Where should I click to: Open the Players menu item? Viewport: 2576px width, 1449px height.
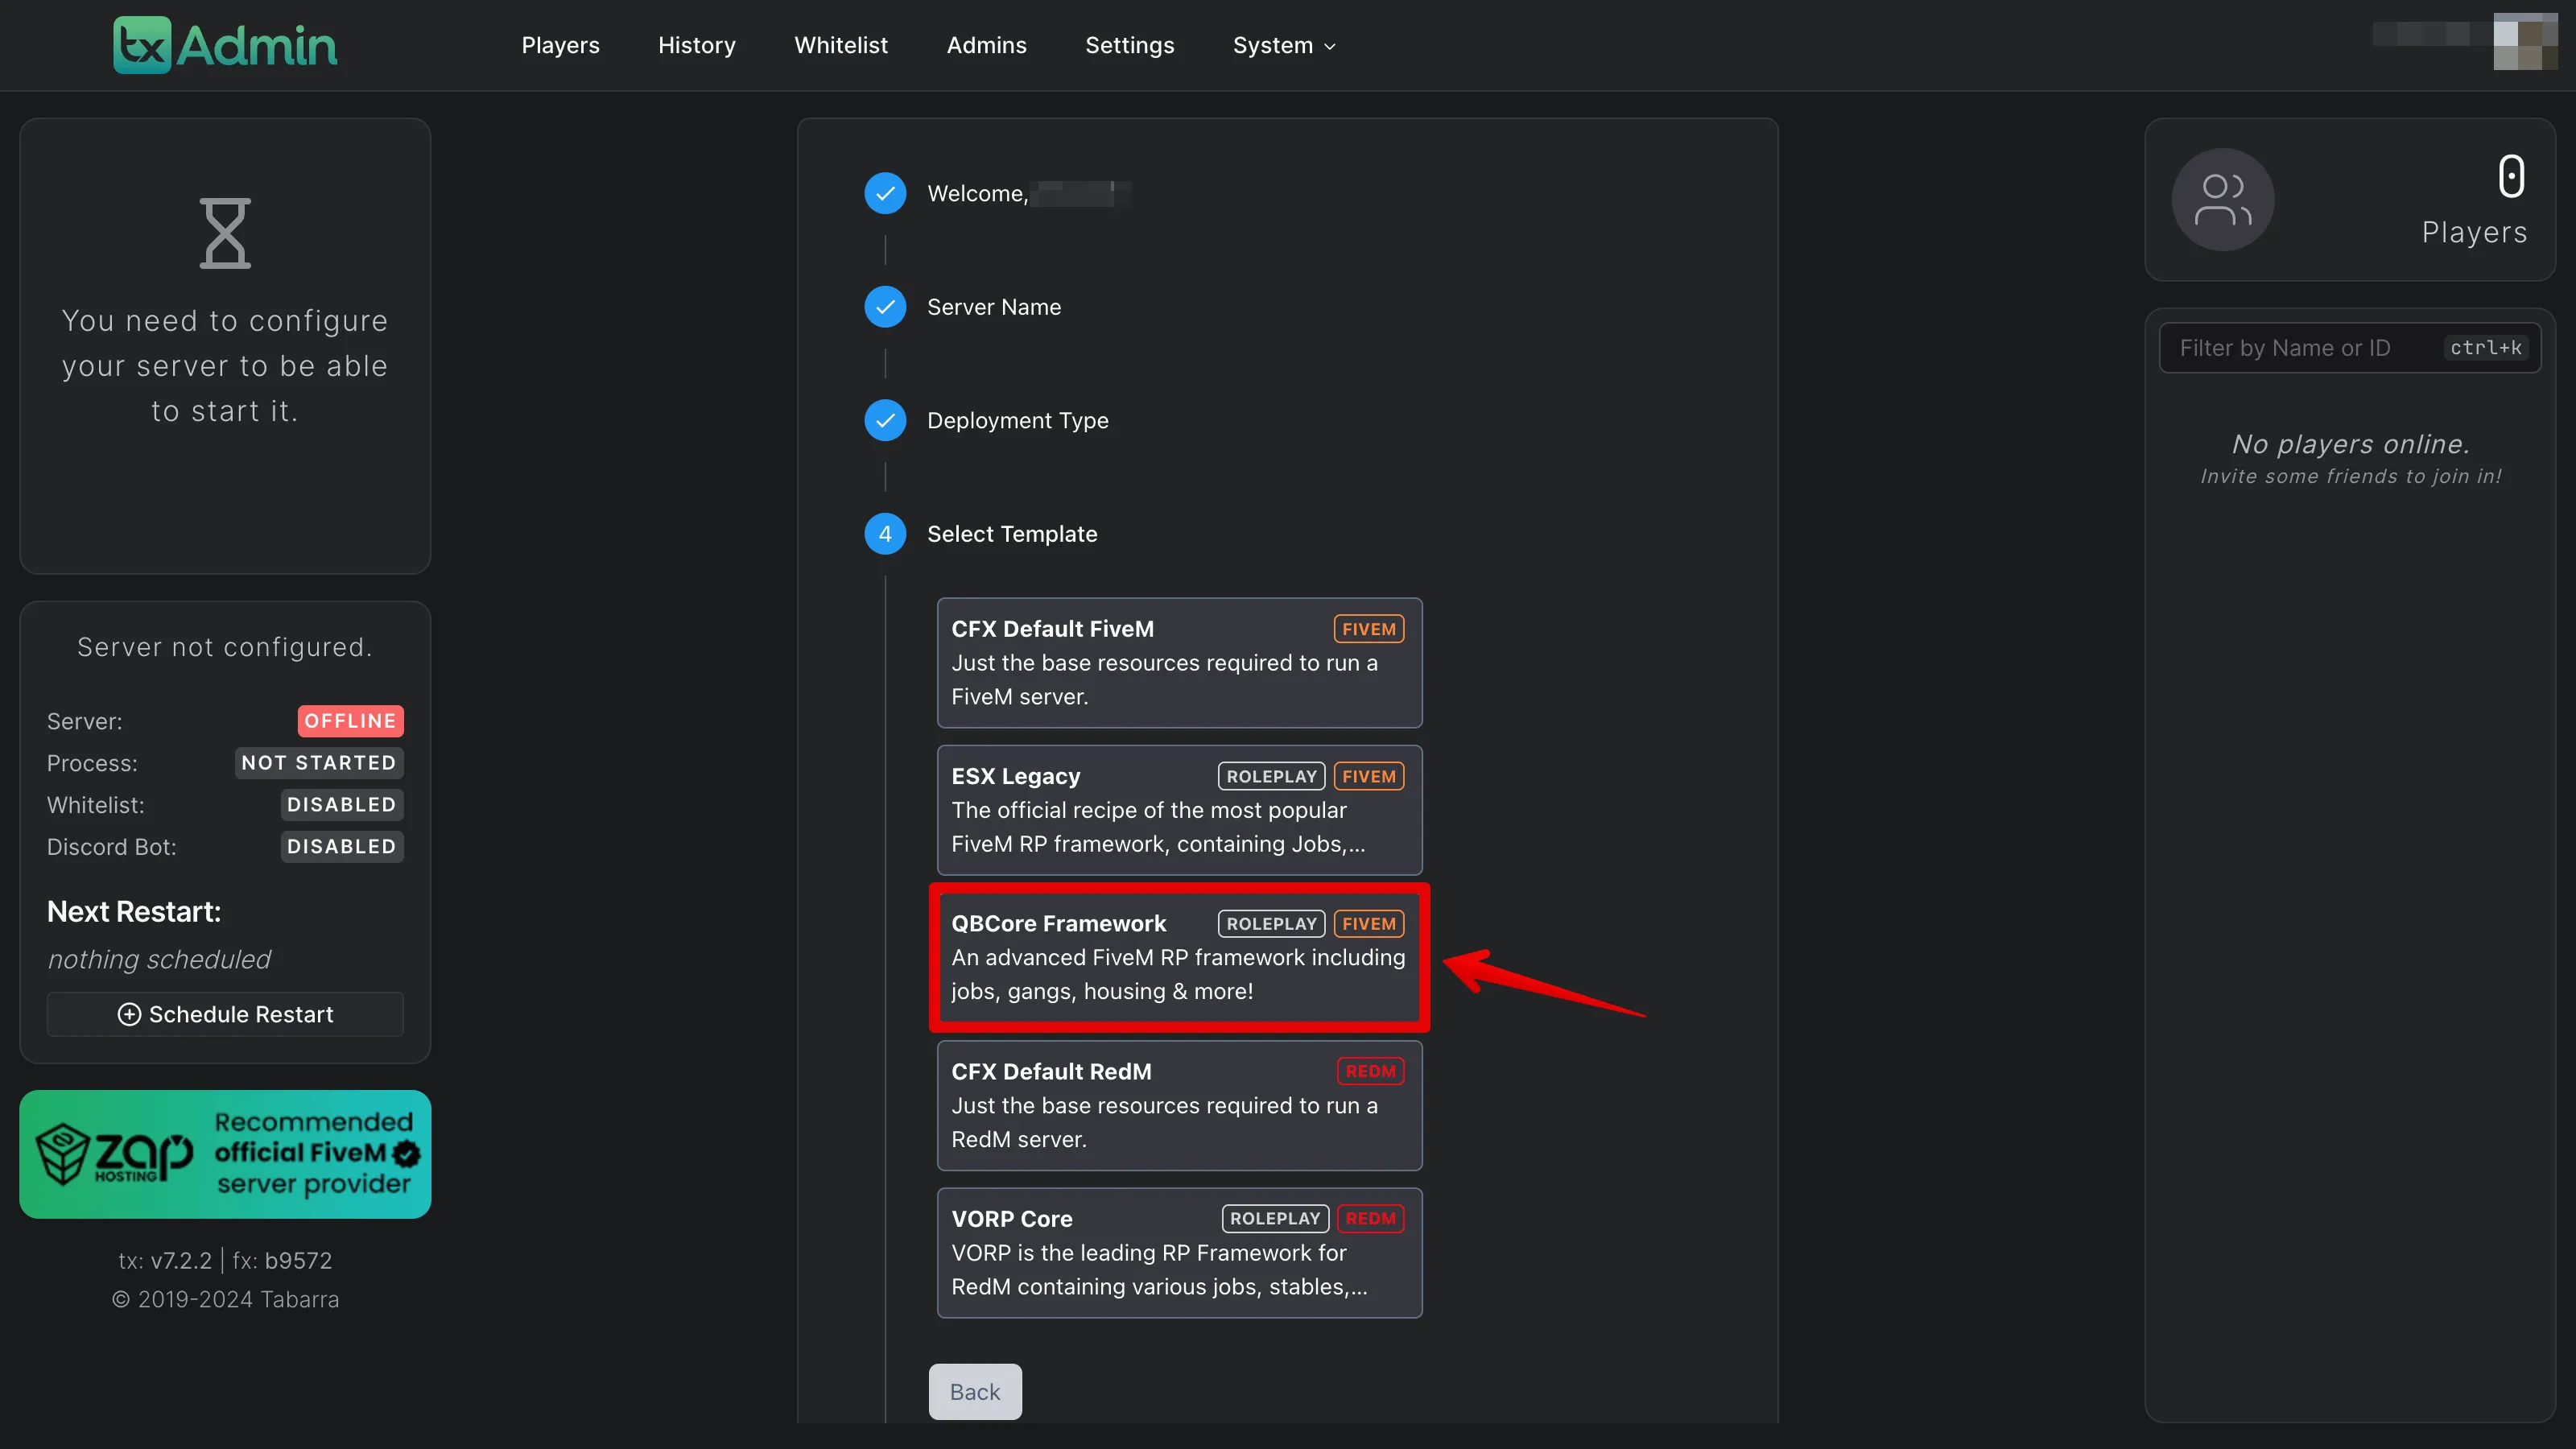(x=560, y=45)
